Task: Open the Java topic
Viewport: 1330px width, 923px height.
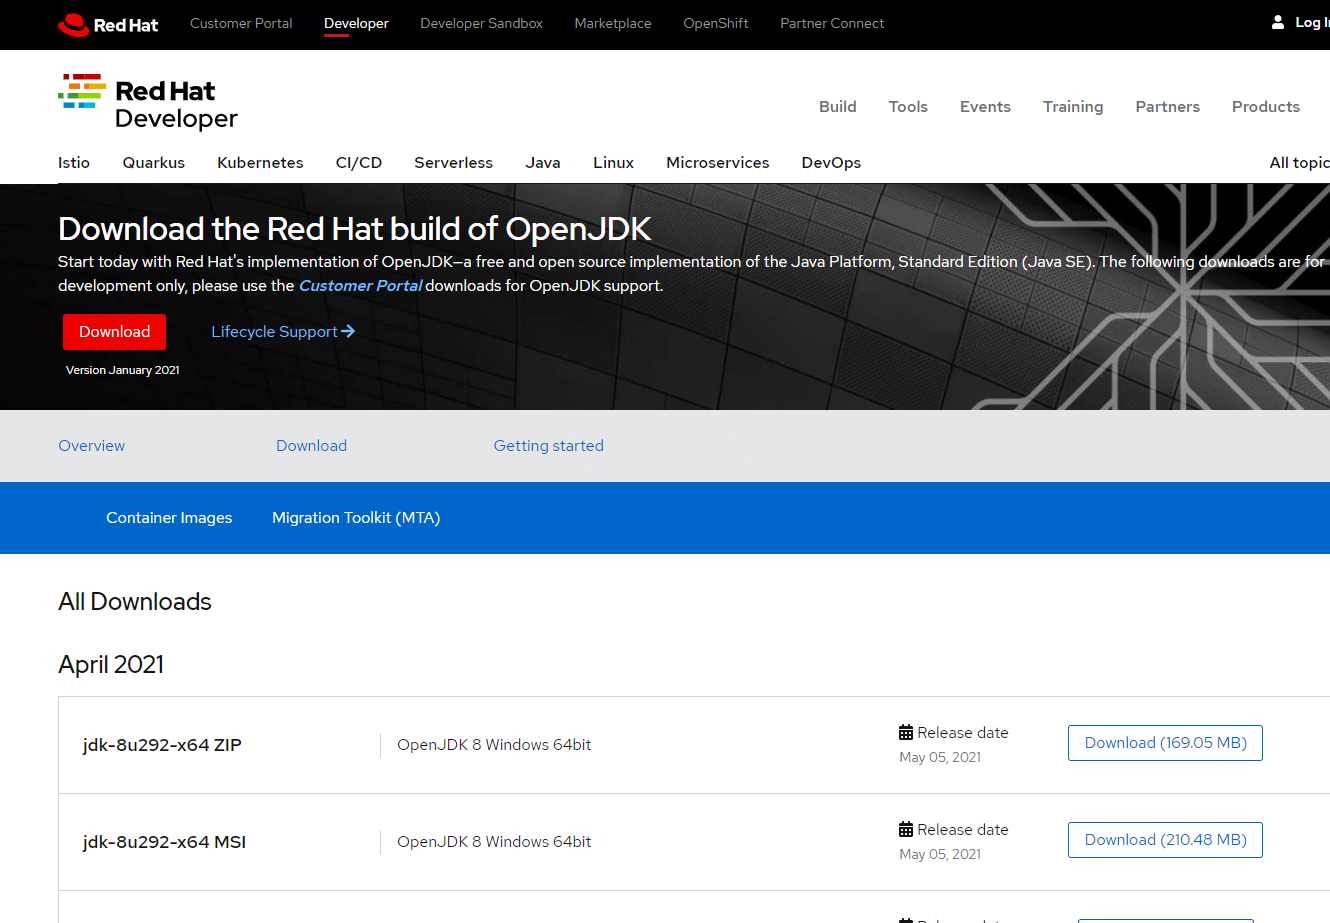Action: pos(543,163)
